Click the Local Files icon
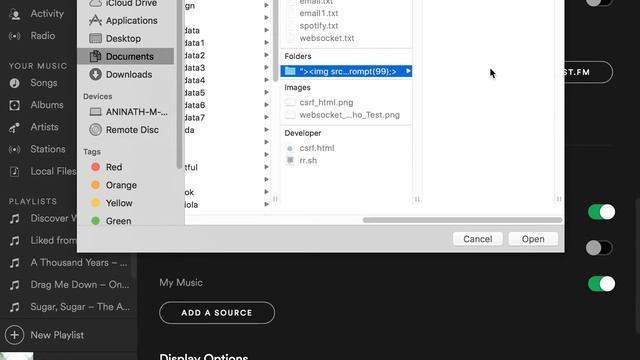The height and width of the screenshot is (360, 640). tap(15, 171)
